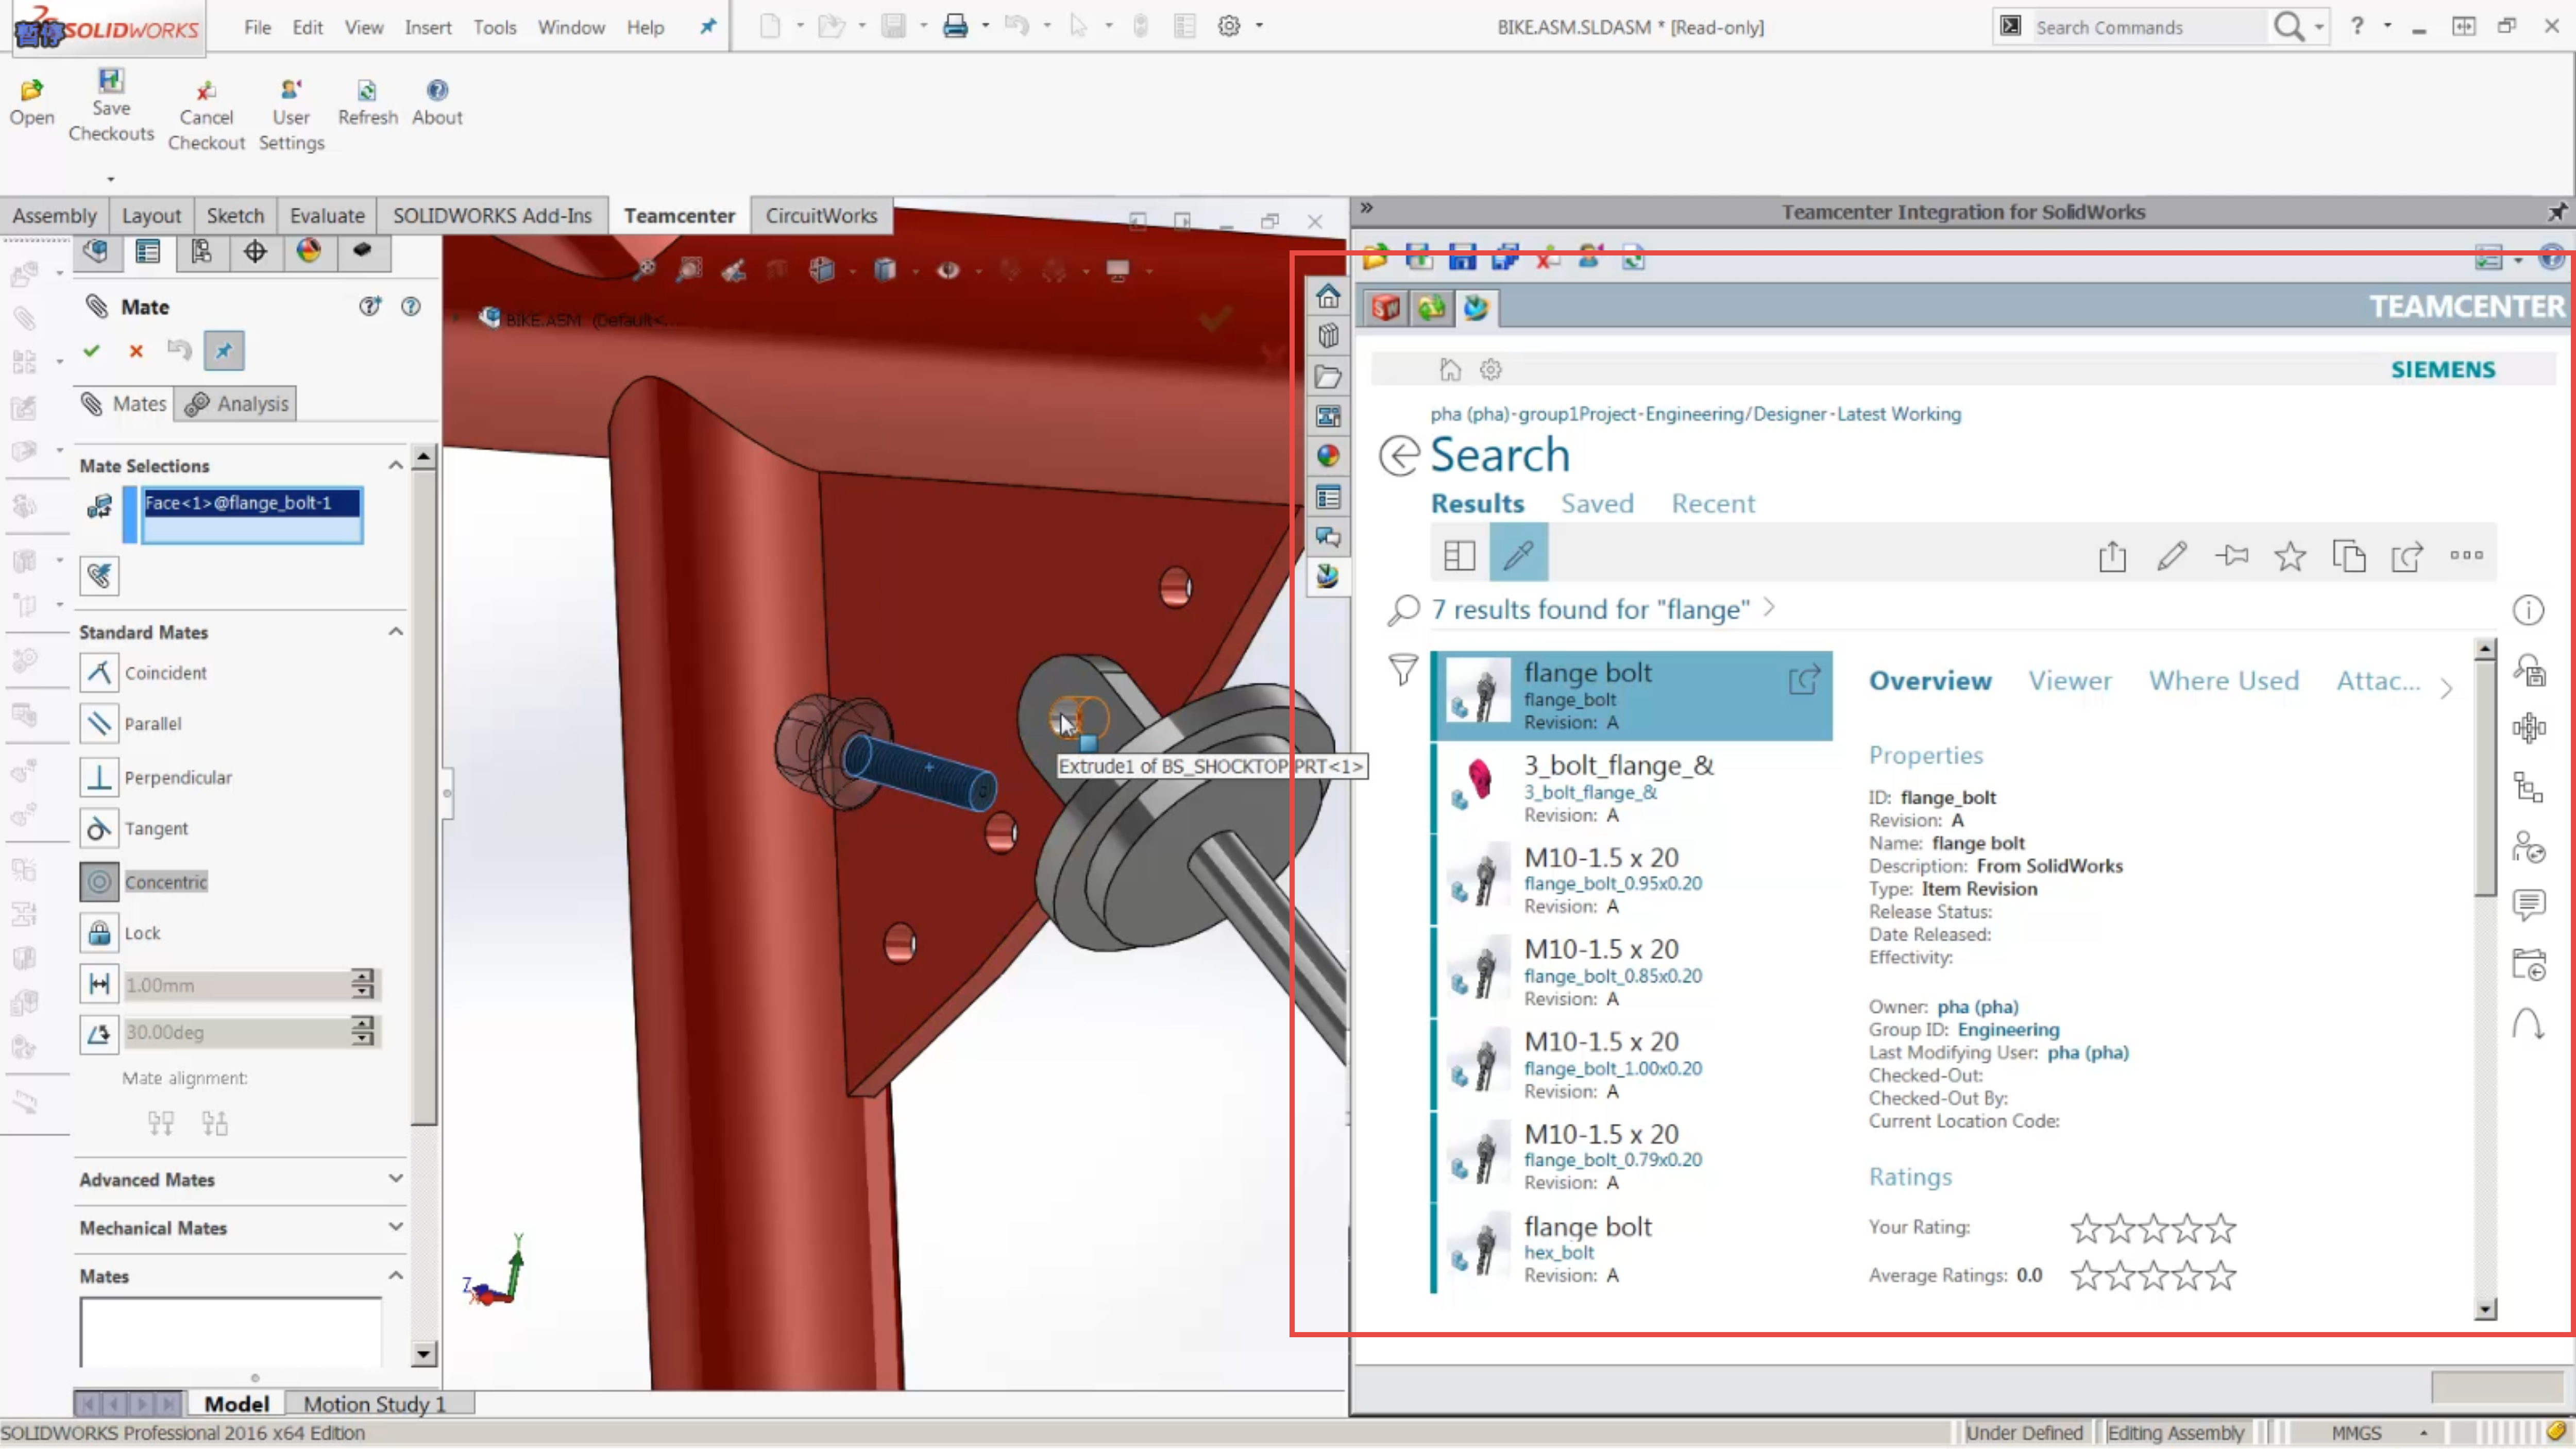Viewport: 2576px width, 1449px height.
Task: Show more tabs after Attac... tab
Action: pyautogui.click(x=2446, y=688)
